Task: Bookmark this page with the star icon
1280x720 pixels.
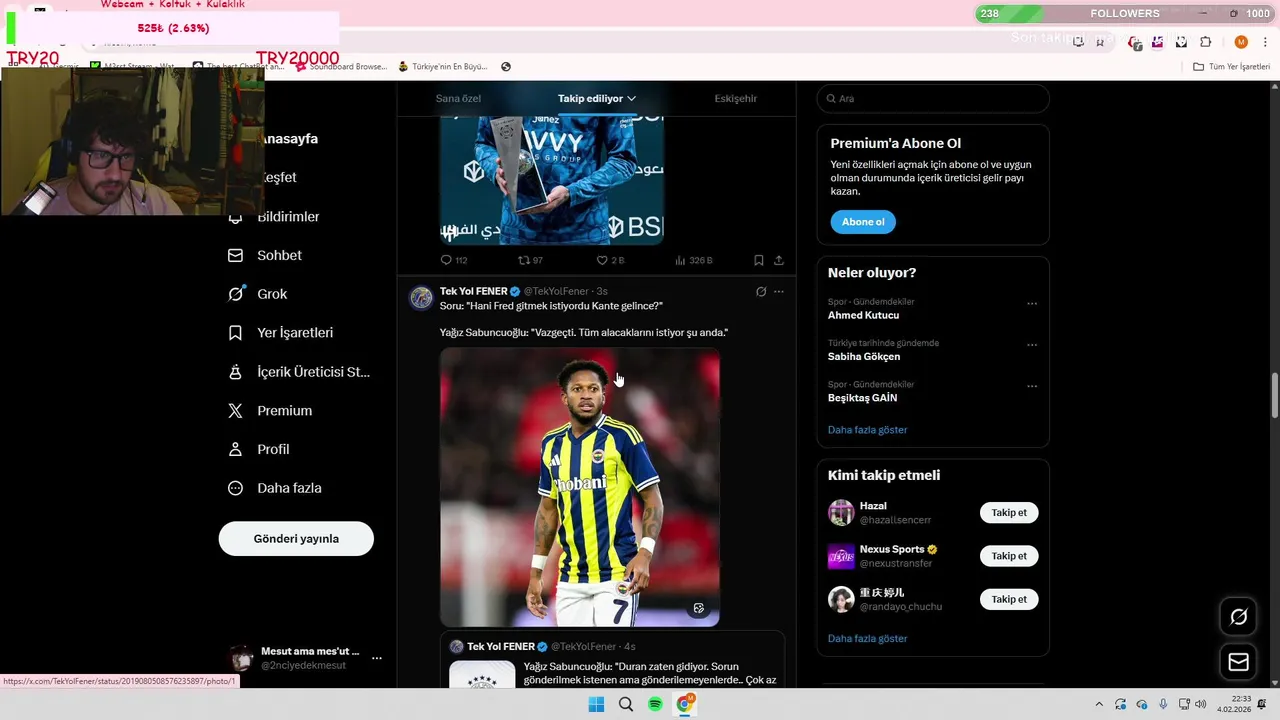Action: [x=1100, y=42]
